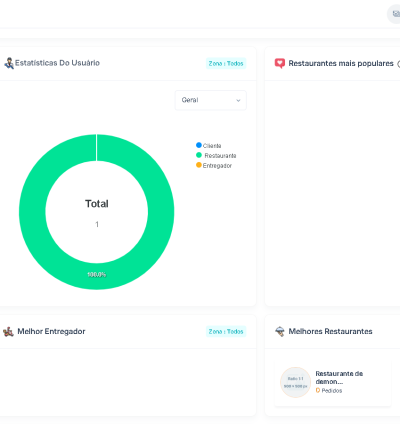The width and height of the screenshot is (400, 424).
Task: Click the Estatísticas Do Usuário heading
Action: (57, 63)
